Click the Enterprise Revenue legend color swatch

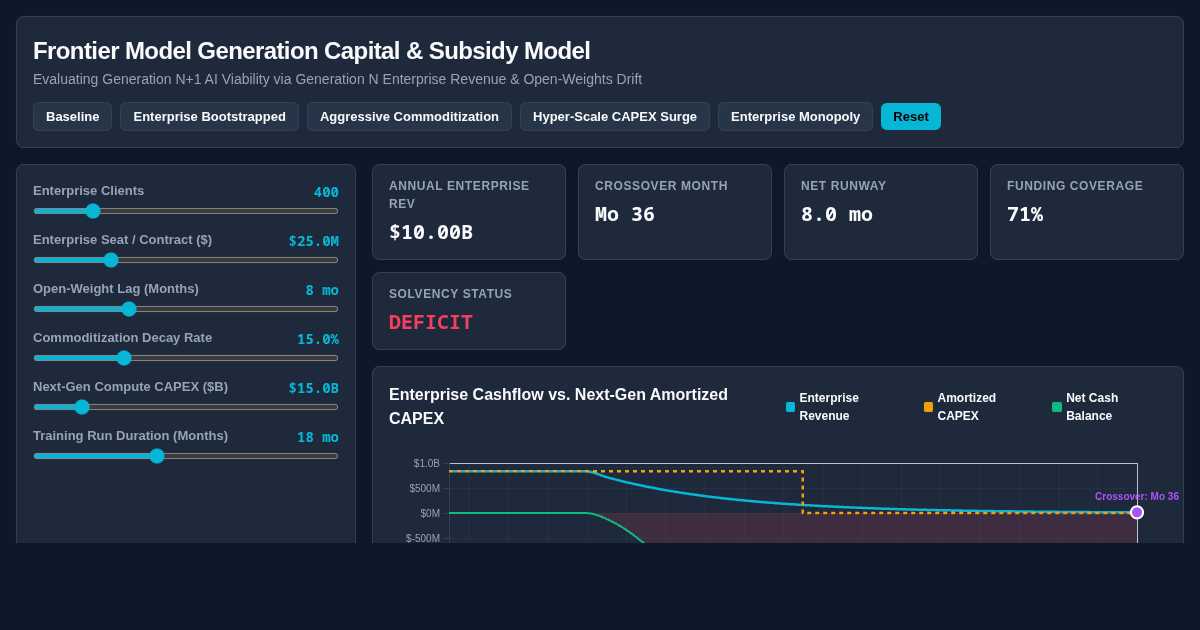791,407
